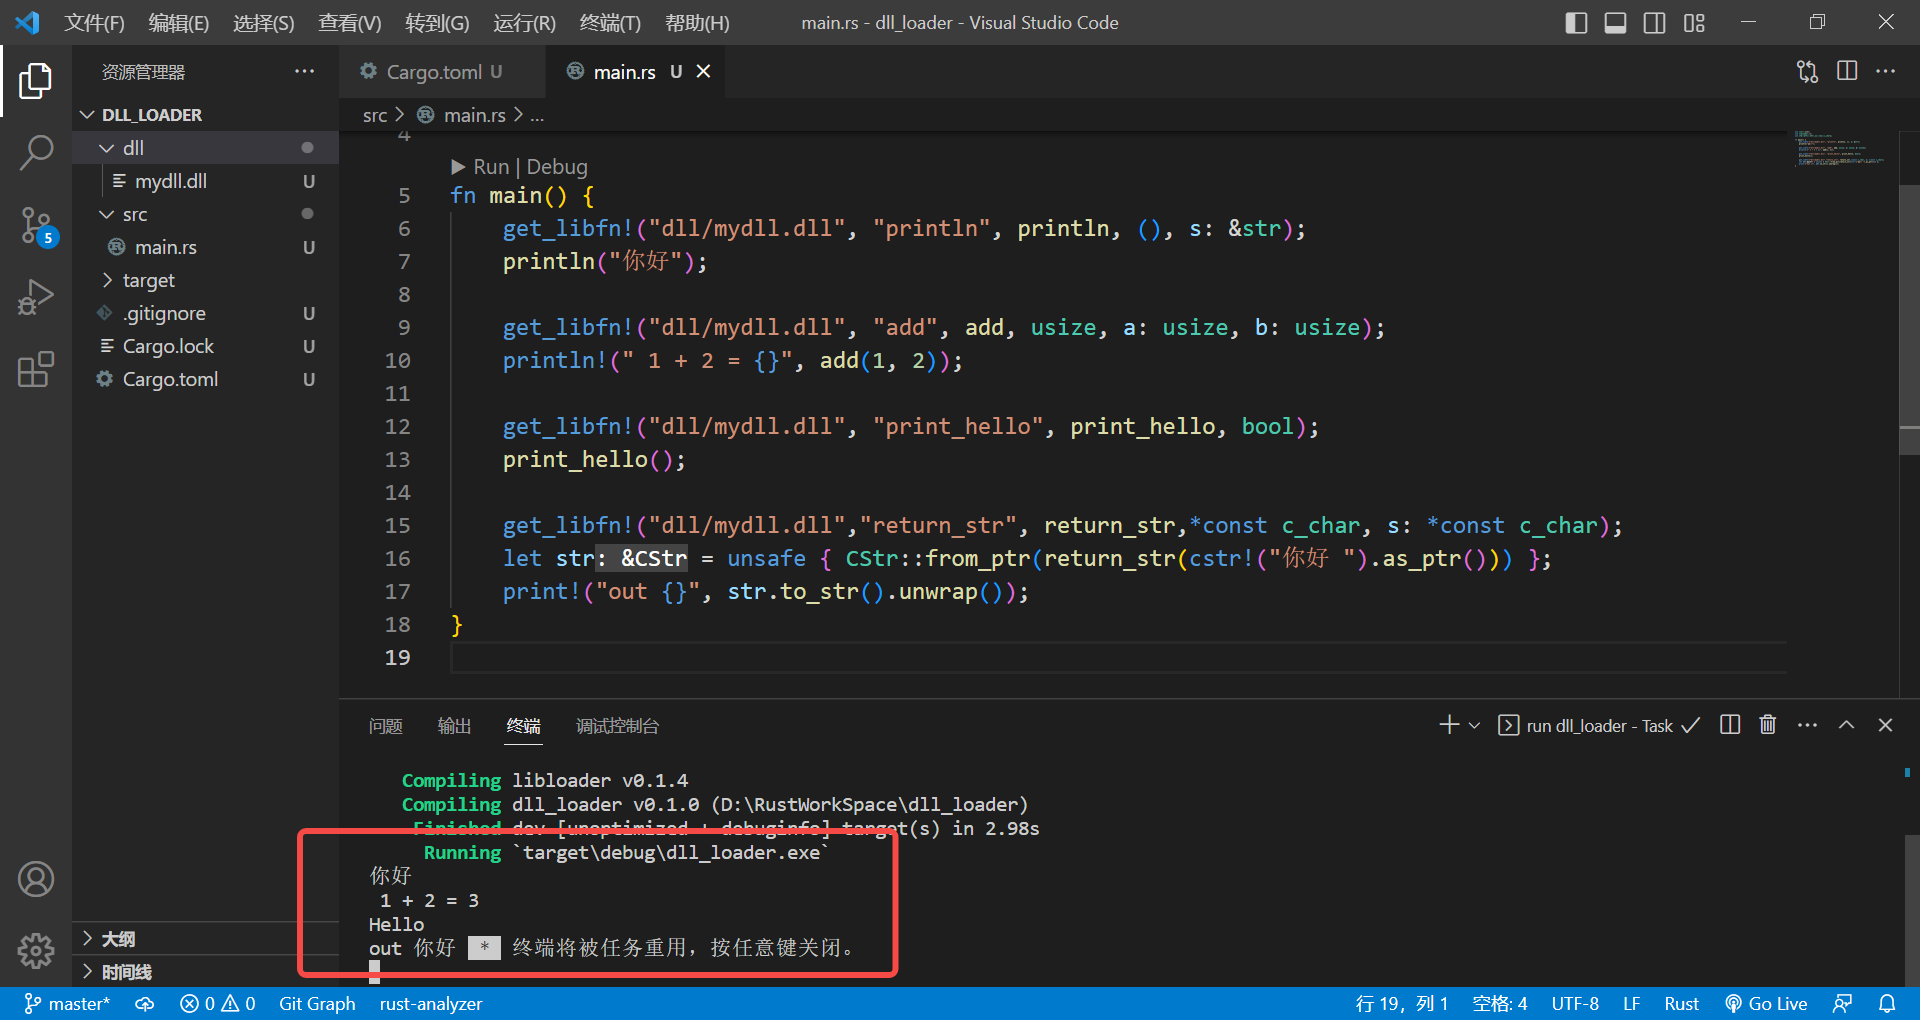
Task: Click the code minimap preview
Action: 1840,148
